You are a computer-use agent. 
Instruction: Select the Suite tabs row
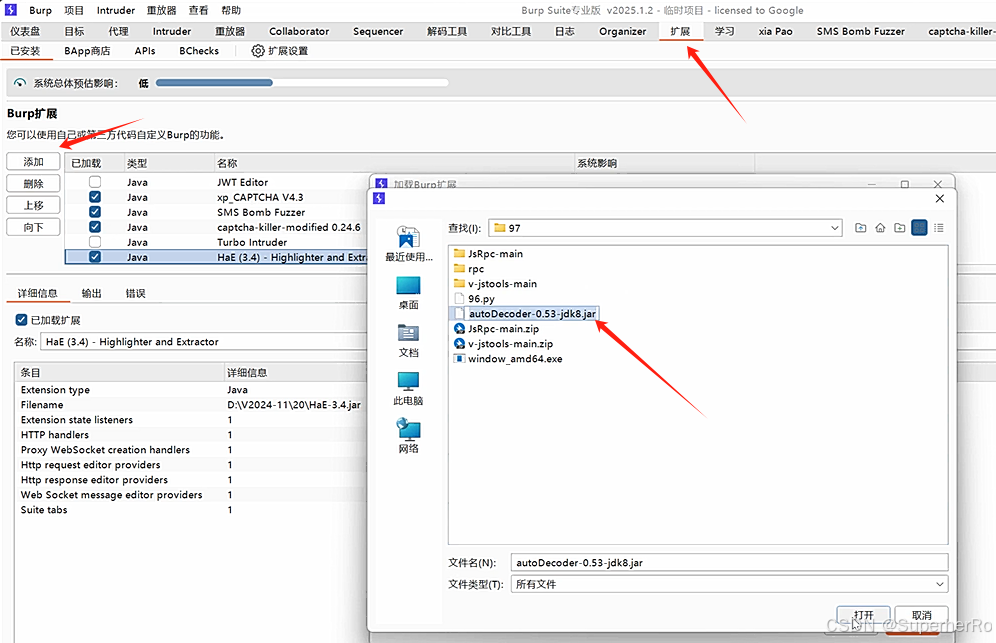click(x=191, y=510)
